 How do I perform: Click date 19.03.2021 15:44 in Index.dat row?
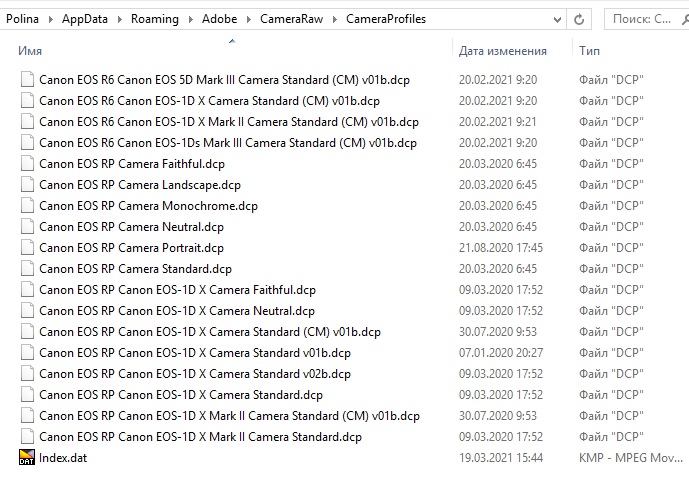500,458
